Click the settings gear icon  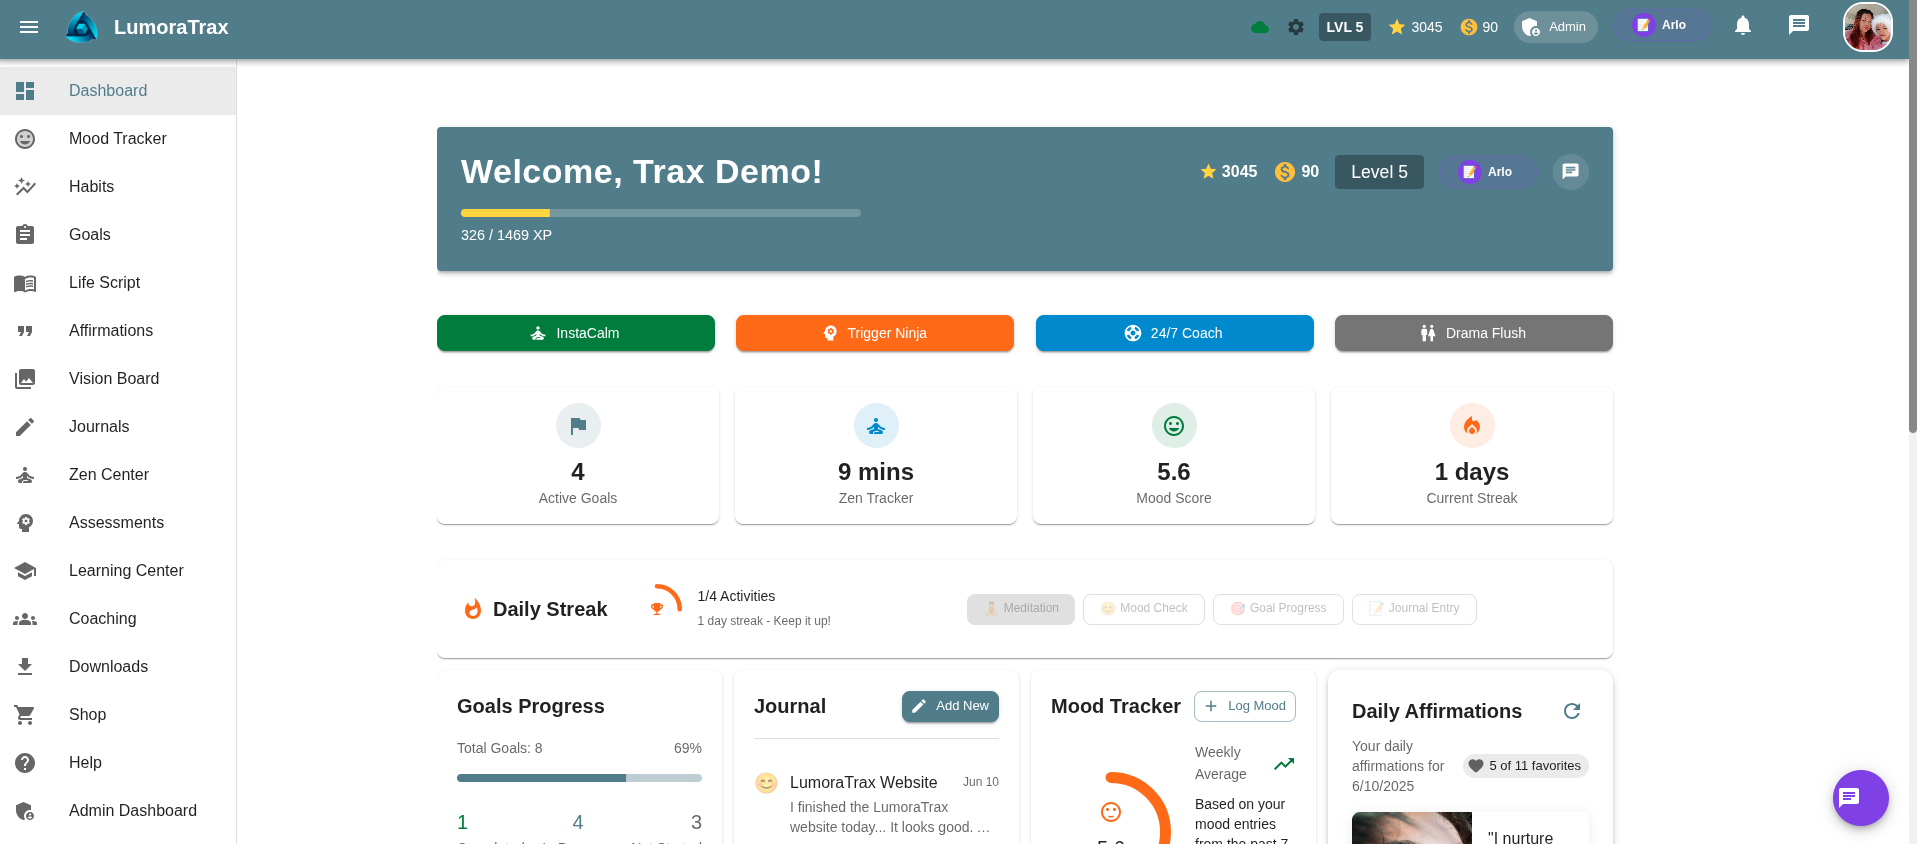(x=1295, y=27)
